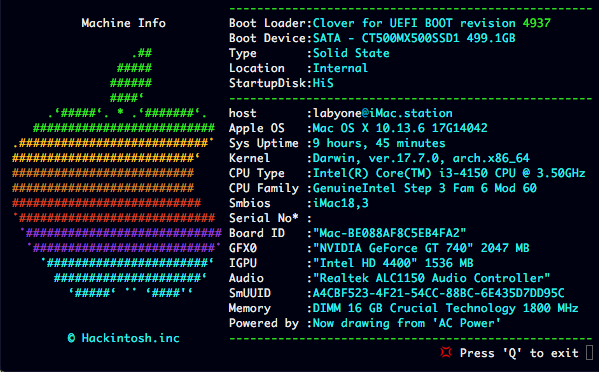Click the Smbios value iMac18,3
599x372 pixels.
pyautogui.click(x=341, y=203)
